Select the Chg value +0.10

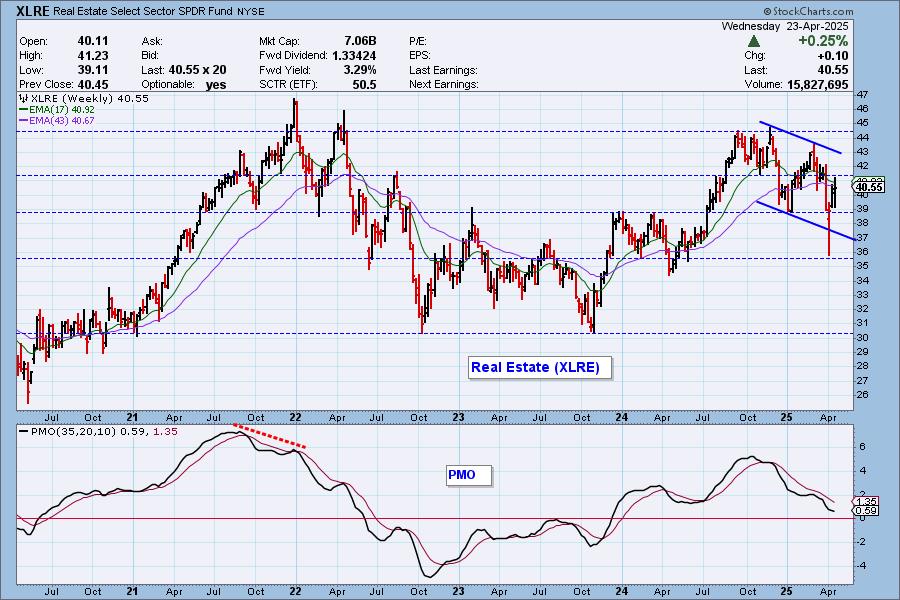click(x=833, y=56)
